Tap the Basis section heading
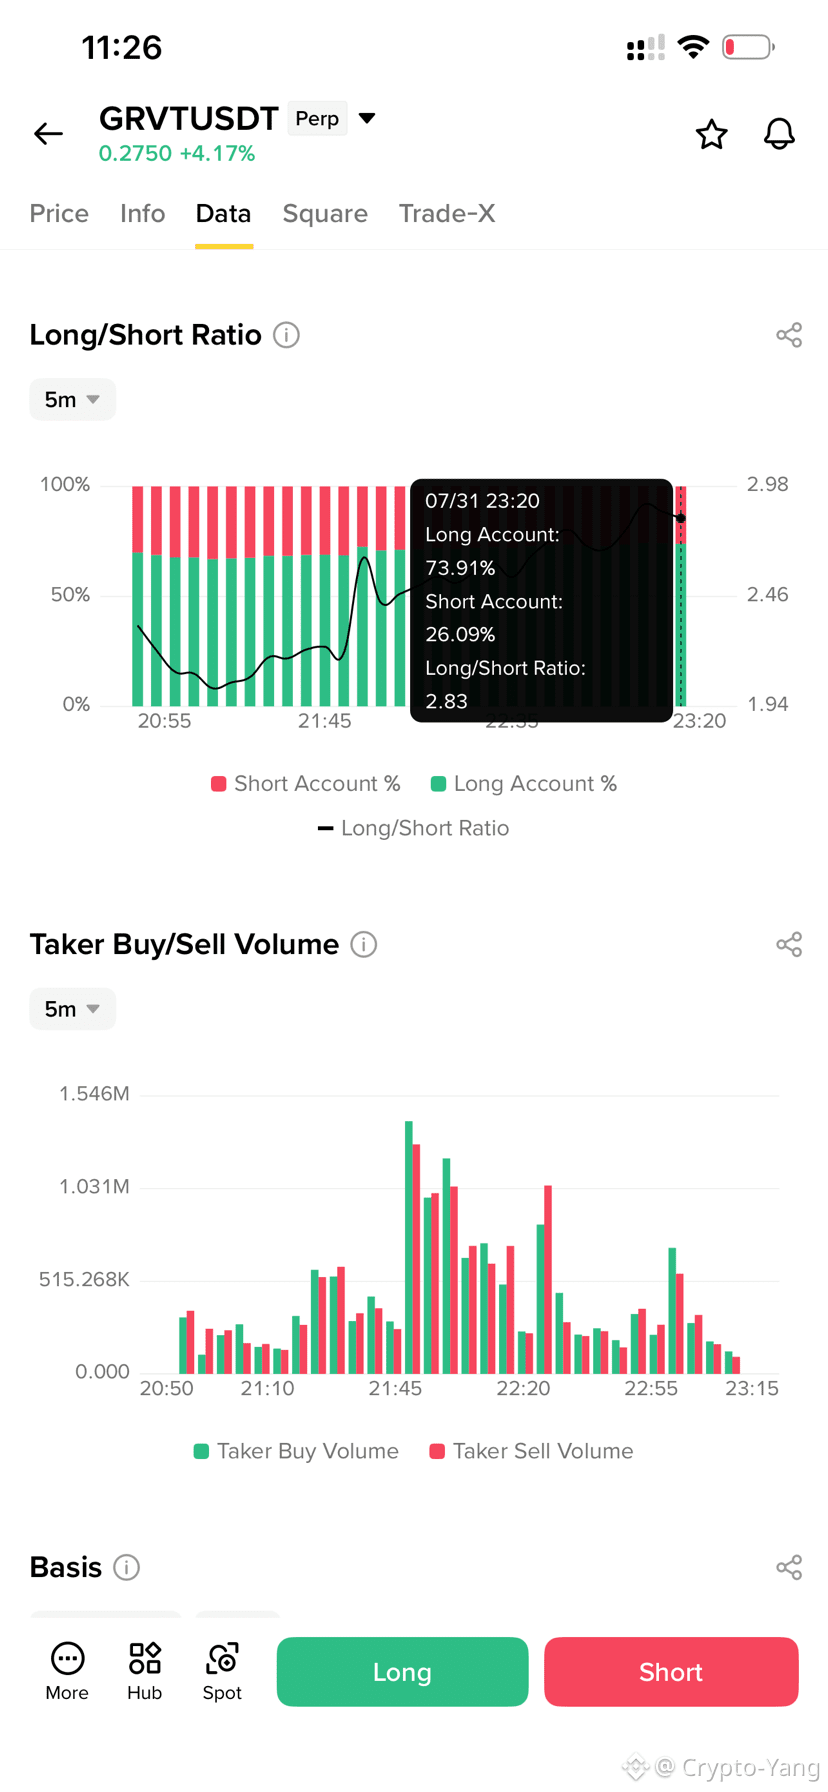Viewport: 828px width, 1792px height. [x=66, y=1567]
